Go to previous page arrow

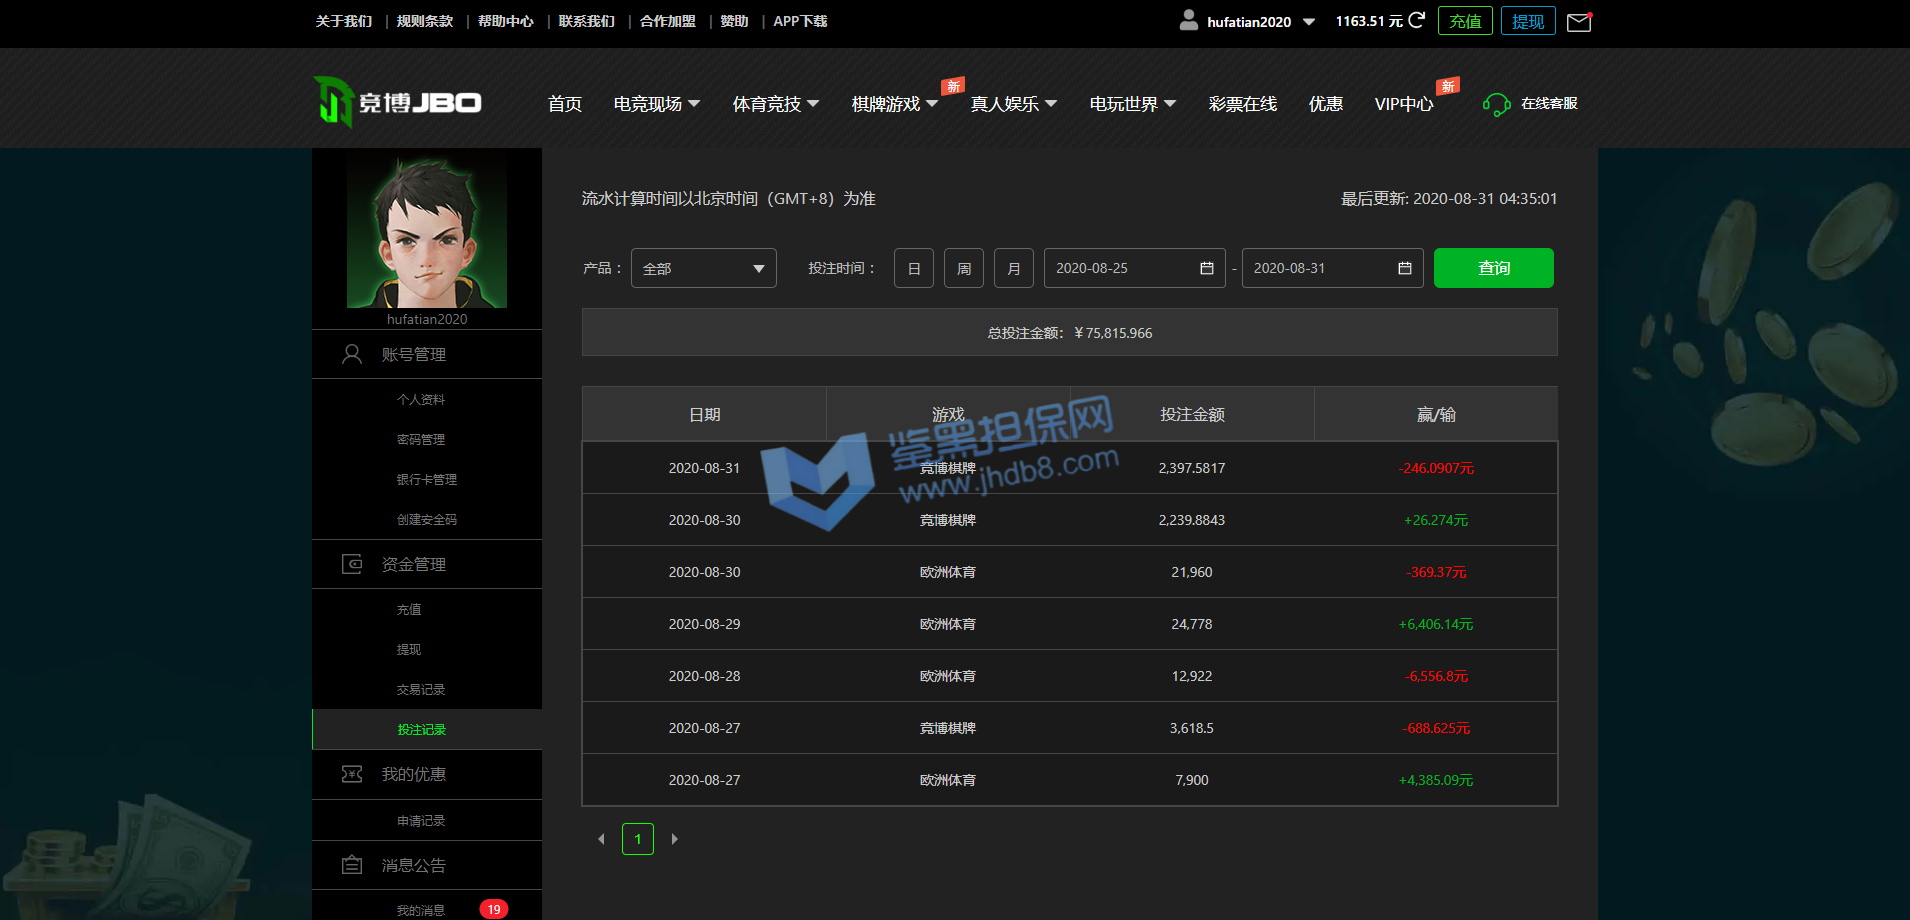tap(601, 839)
